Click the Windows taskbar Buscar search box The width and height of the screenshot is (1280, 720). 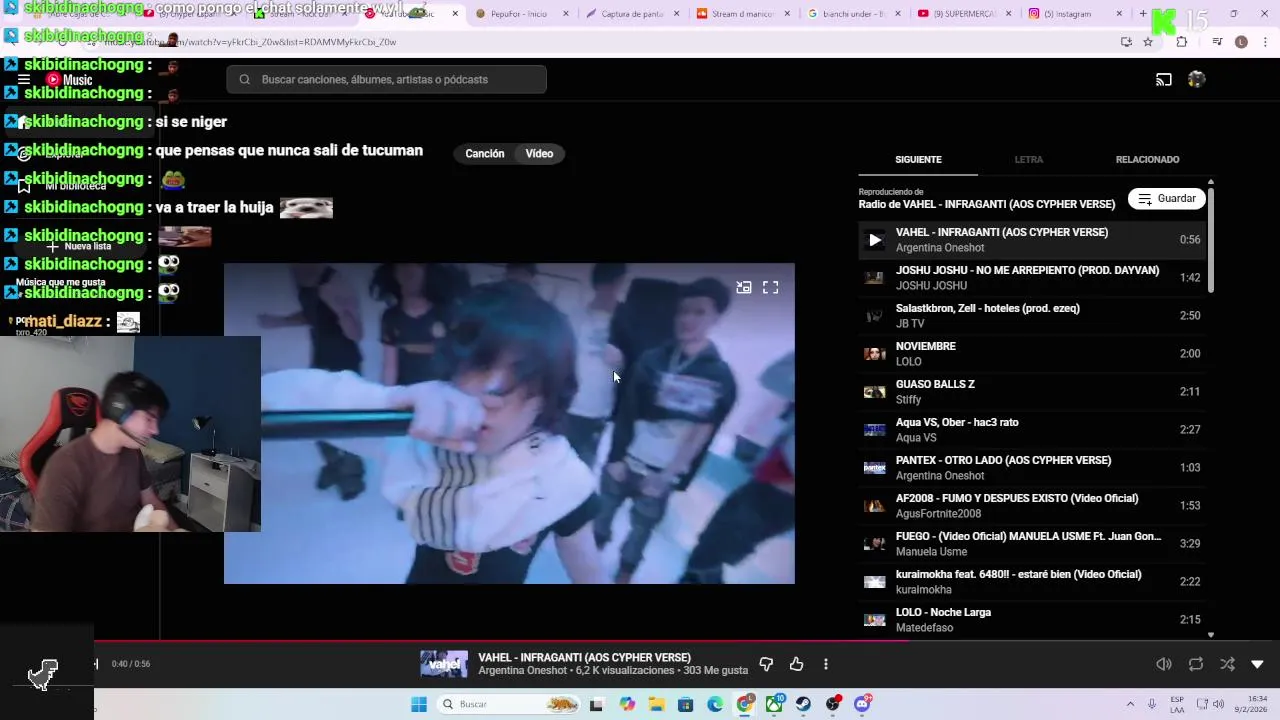click(510, 704)
